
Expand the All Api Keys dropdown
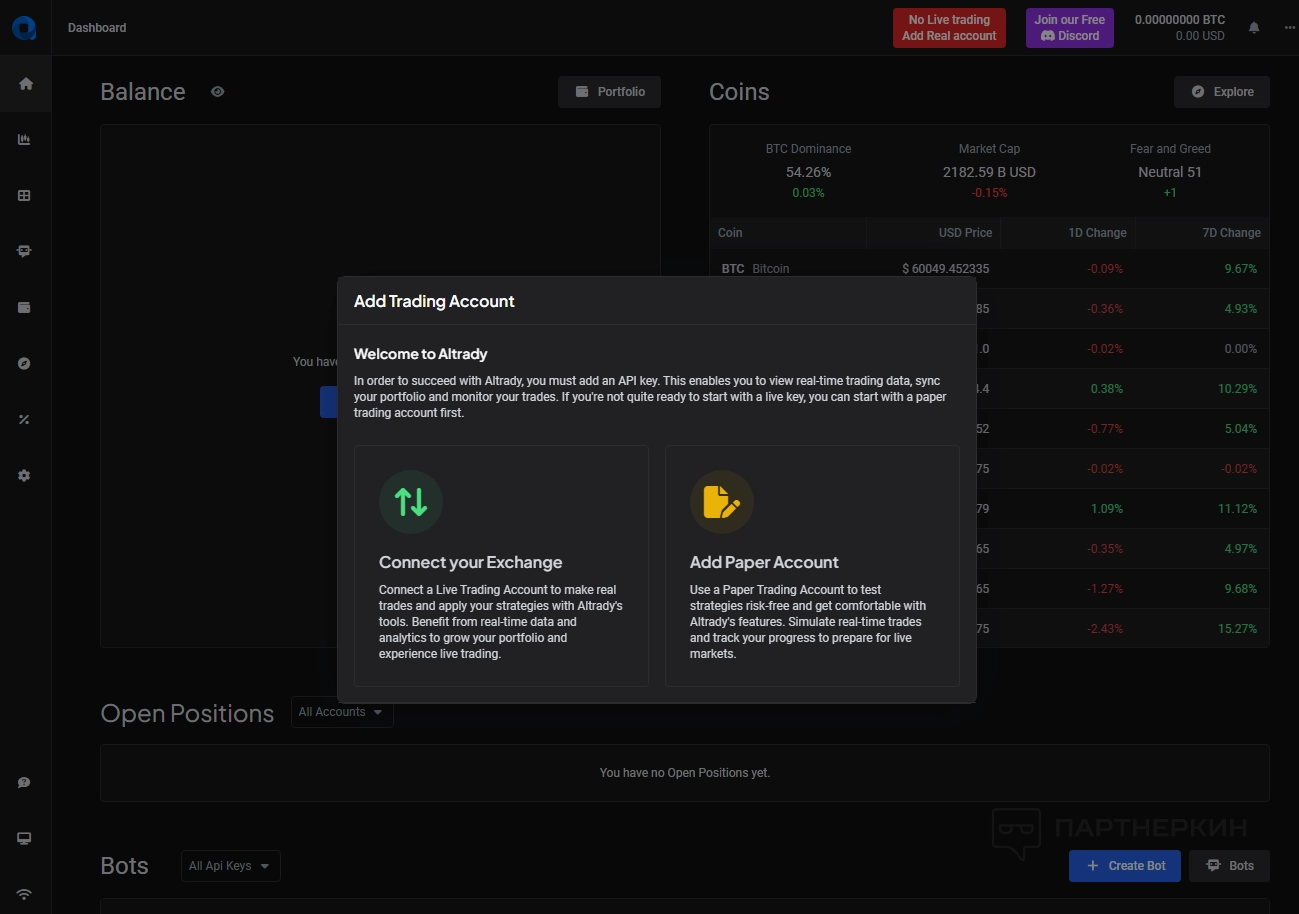[x=230, y=866]
